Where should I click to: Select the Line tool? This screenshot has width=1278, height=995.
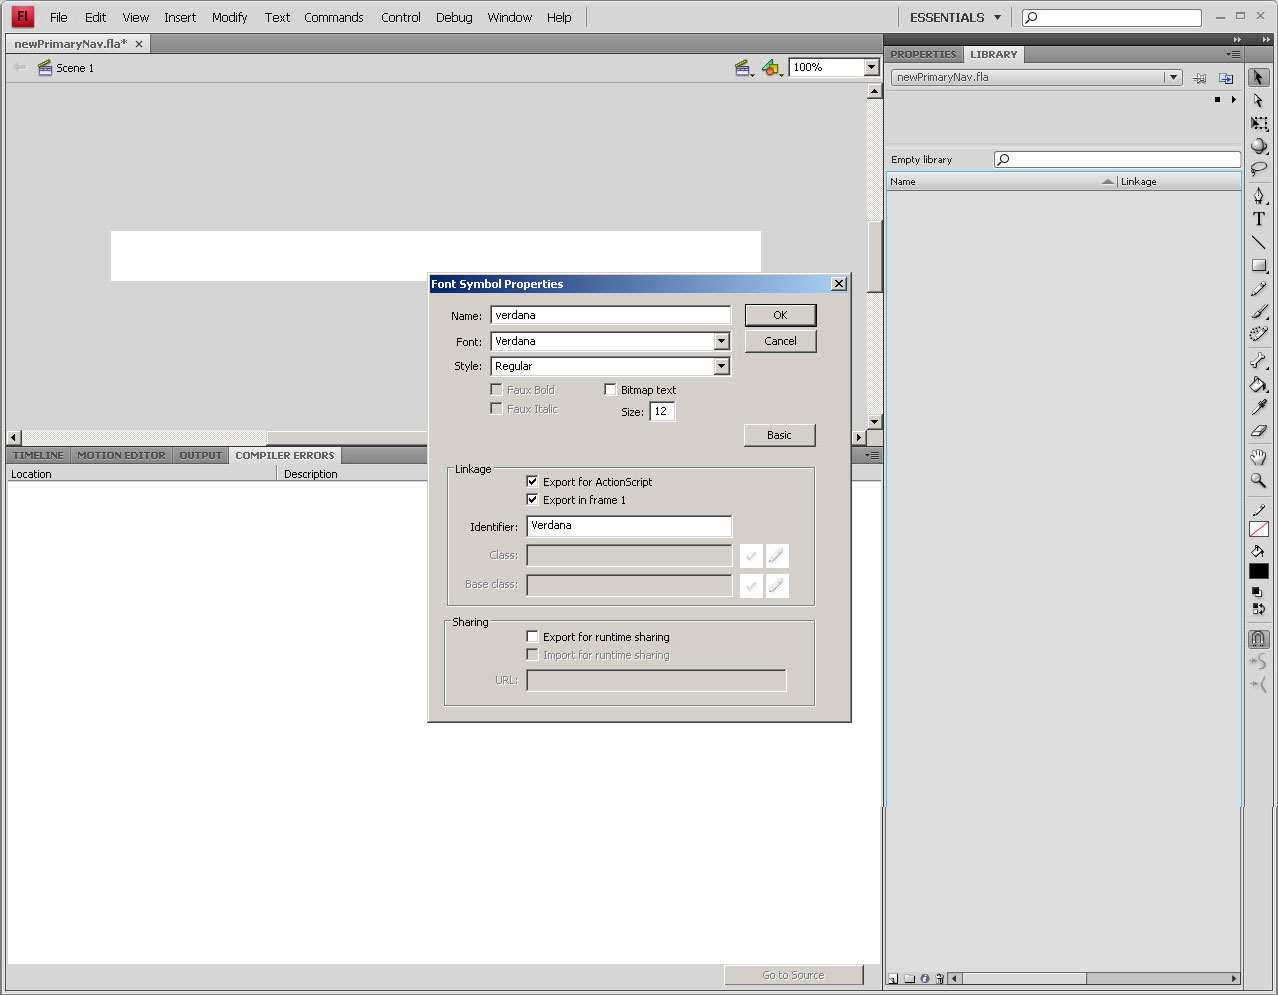click(x=1258, y=242)
